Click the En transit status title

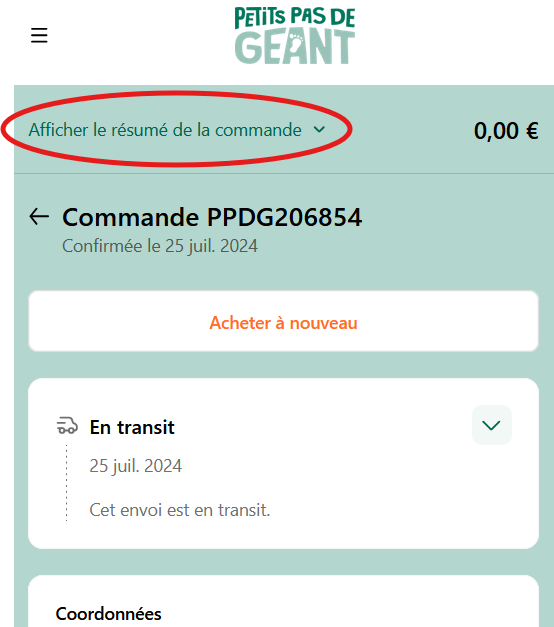coord(132,427)
